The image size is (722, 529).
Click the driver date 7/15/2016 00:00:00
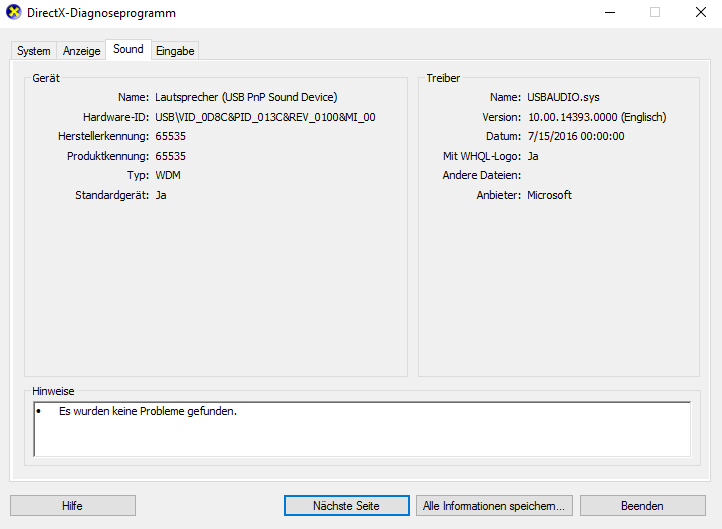click(576, 136)
